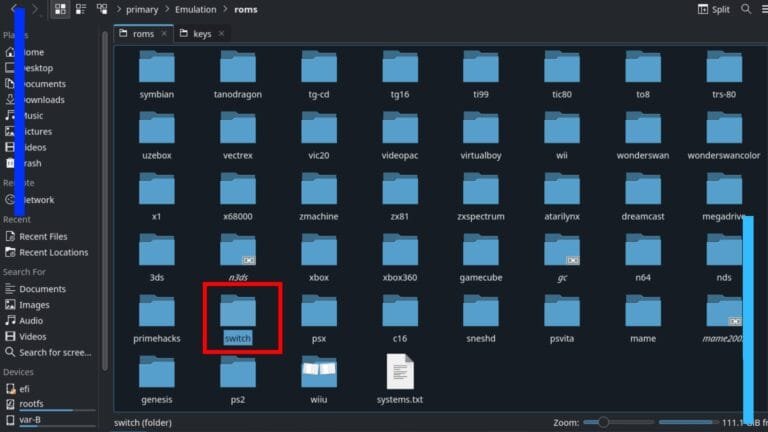Select the switch folder
This screenshot has width=768, height=432.
(x=238, y=317)
